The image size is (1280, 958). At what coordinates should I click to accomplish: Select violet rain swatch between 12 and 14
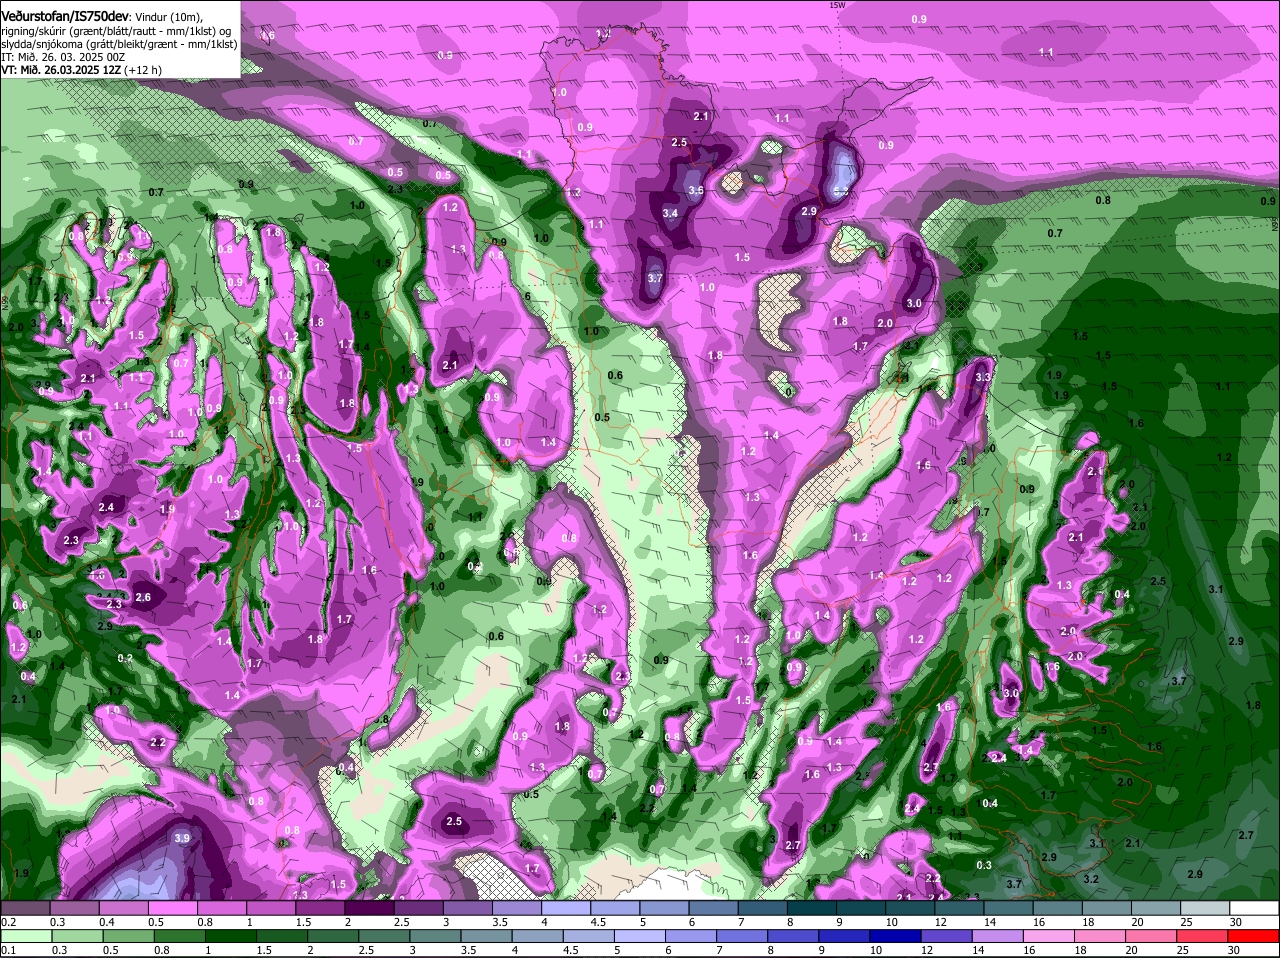(x=947, y=936)
